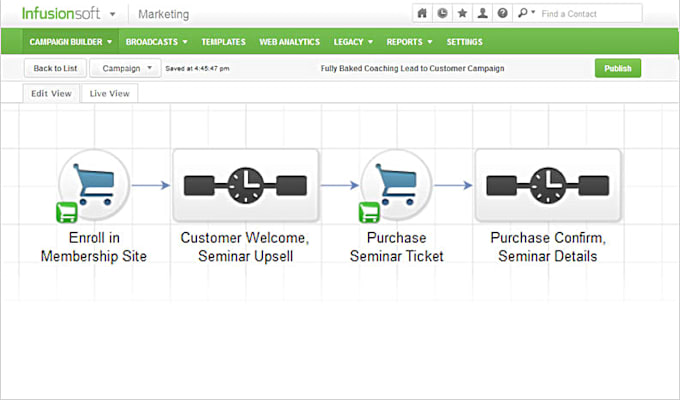Click the Publish button
The image size is (680, 400).
click(x=618, y=68)
